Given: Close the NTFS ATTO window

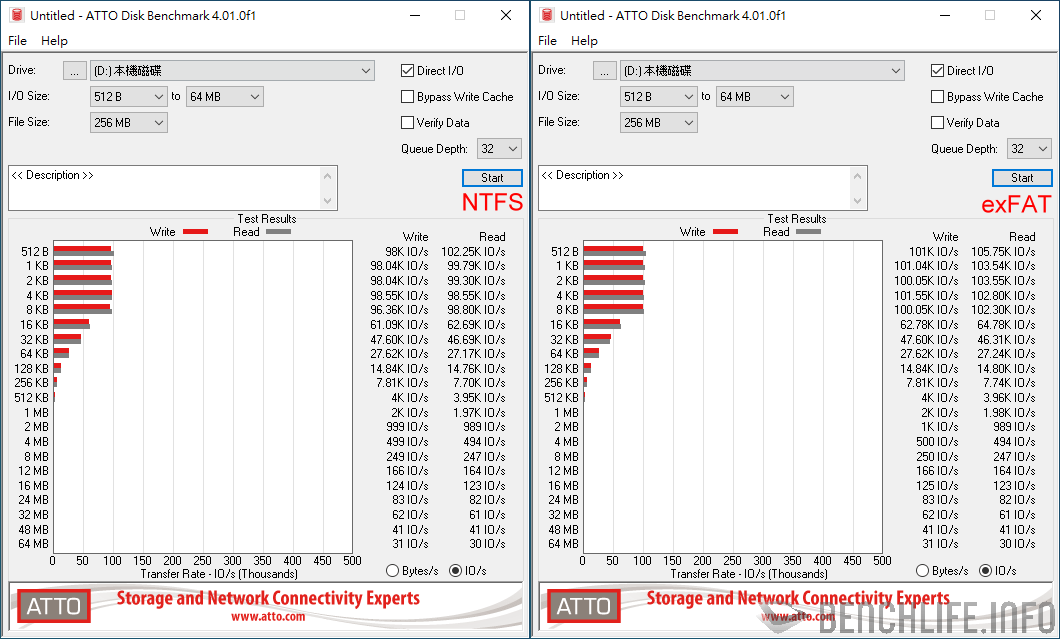Looking at the screenshot, I should 506,15.
